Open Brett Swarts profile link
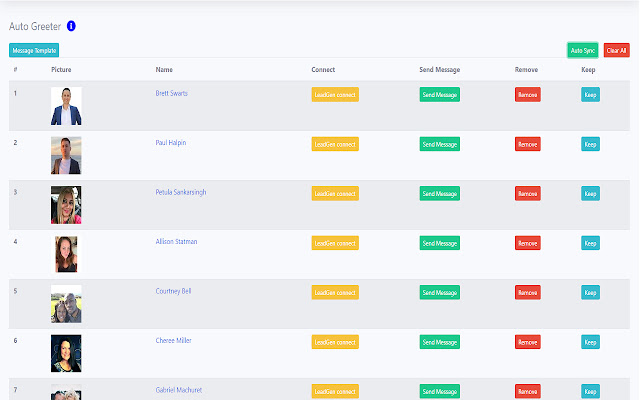This screenshot has width=640, height=400. 171,93
